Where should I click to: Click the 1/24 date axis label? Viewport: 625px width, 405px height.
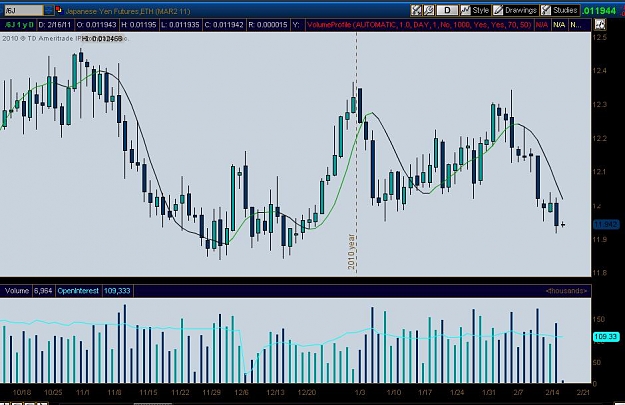457,392
